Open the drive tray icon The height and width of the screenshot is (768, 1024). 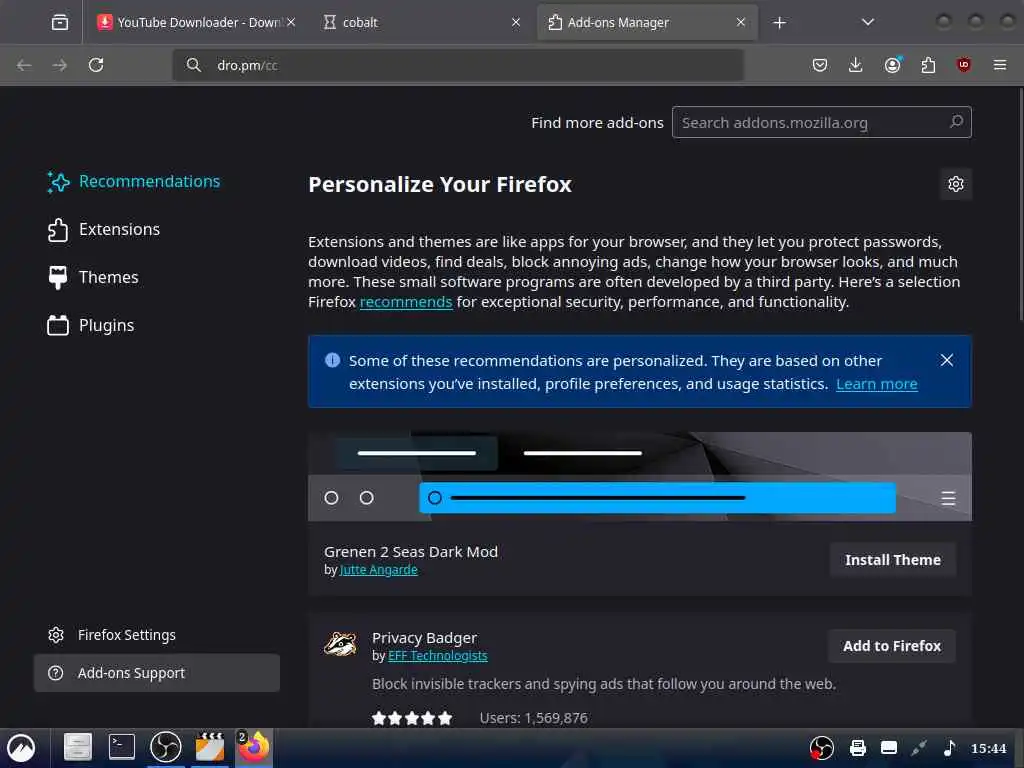coord(889,748)
